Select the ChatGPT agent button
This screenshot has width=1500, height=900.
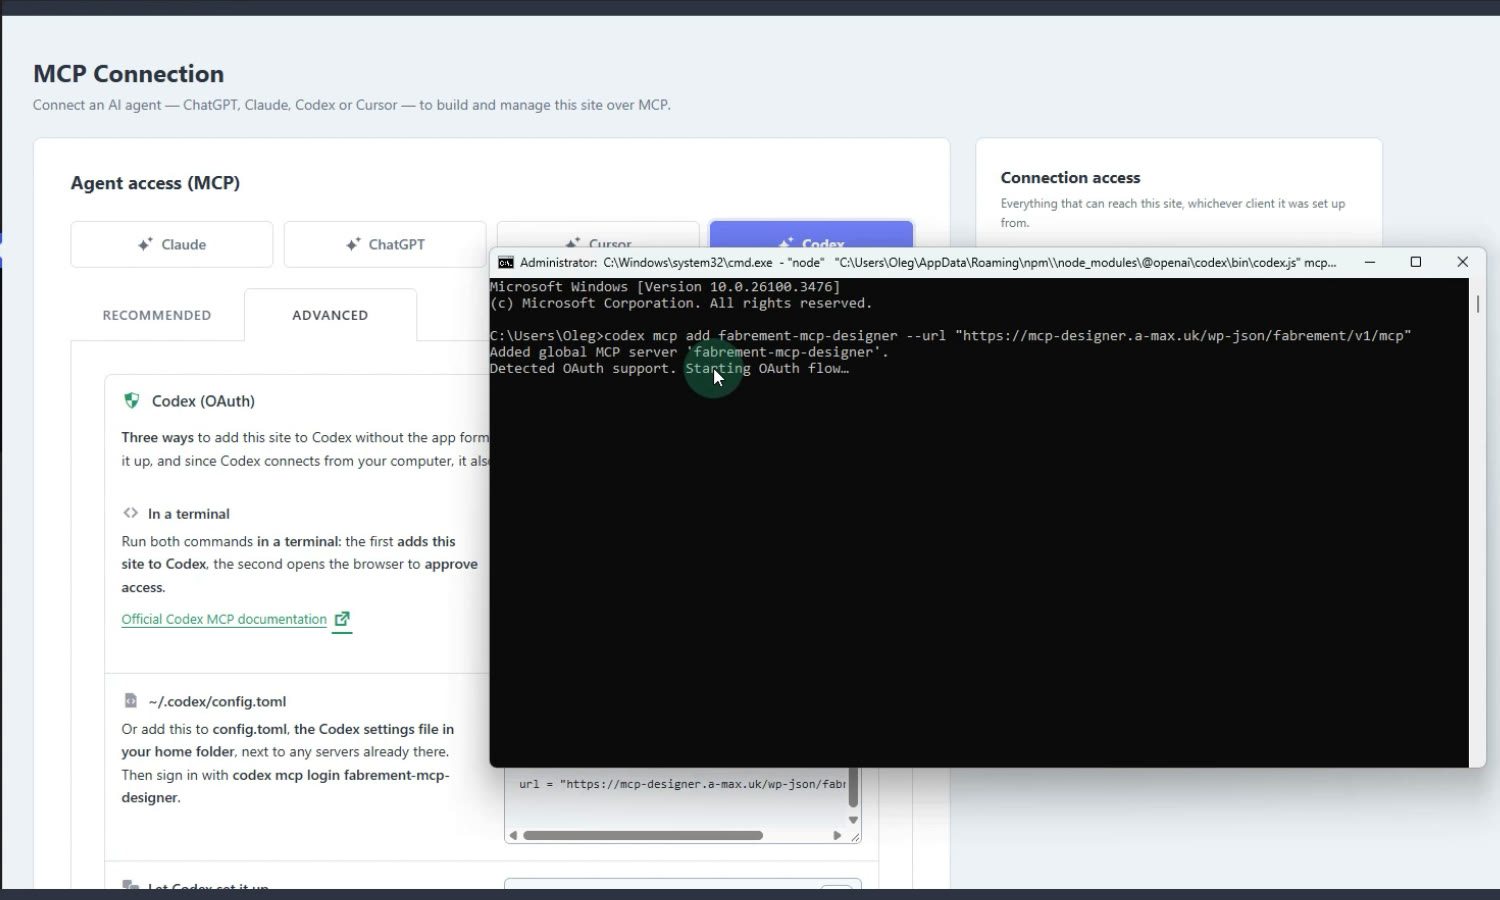click(385, 244)
